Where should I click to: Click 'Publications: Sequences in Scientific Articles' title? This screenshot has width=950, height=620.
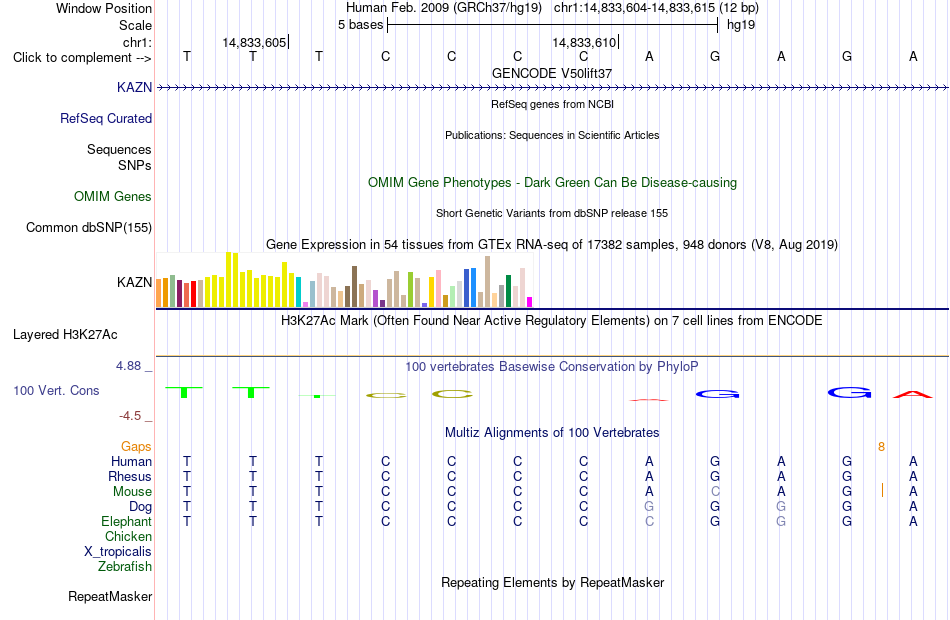[x=552, y=135]
